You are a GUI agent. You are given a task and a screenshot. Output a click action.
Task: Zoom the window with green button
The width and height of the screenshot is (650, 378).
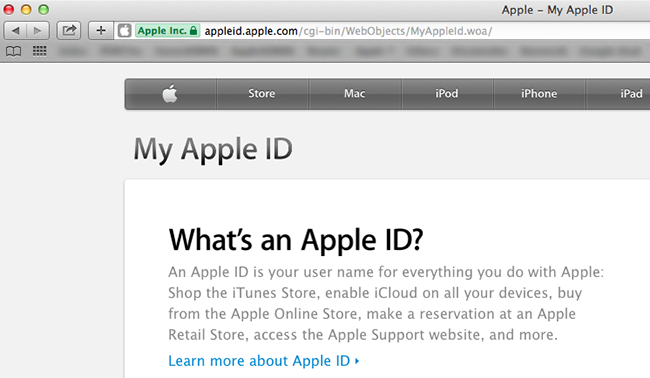click(x=44, y=9)
